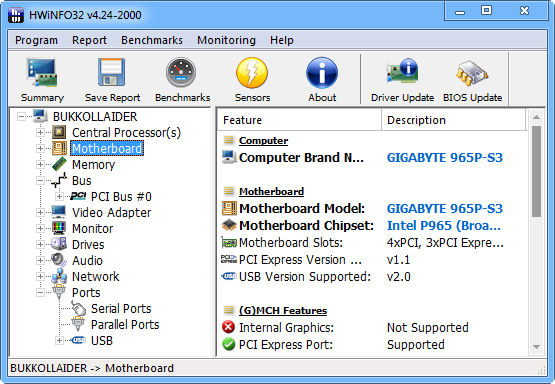Click the status bar path text
This screenshot has width=555, height=384.
tap(92, 368)
